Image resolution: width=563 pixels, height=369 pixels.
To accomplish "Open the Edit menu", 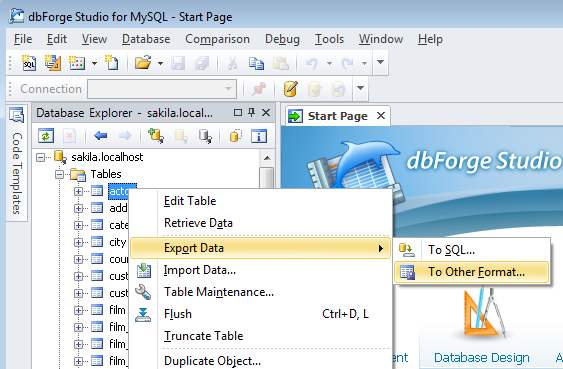I will pyautogui.click(x=57, y=39).
